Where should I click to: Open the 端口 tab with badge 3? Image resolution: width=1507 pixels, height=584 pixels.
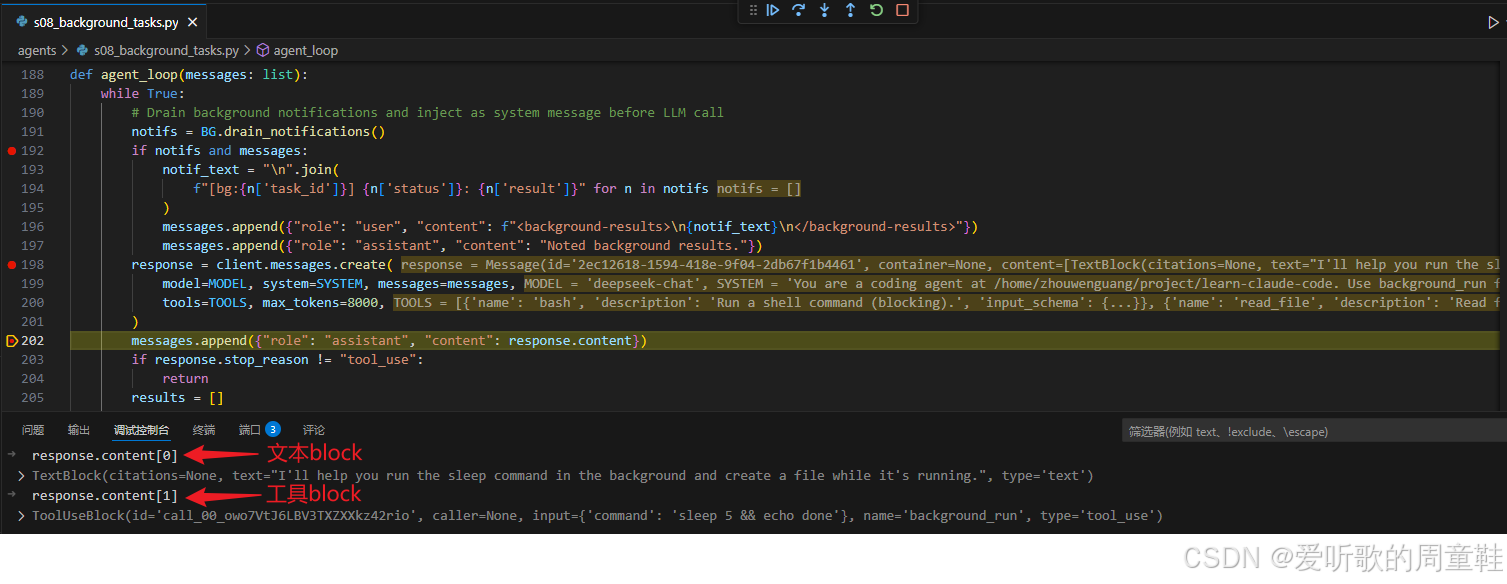click(x=259, y=430)
